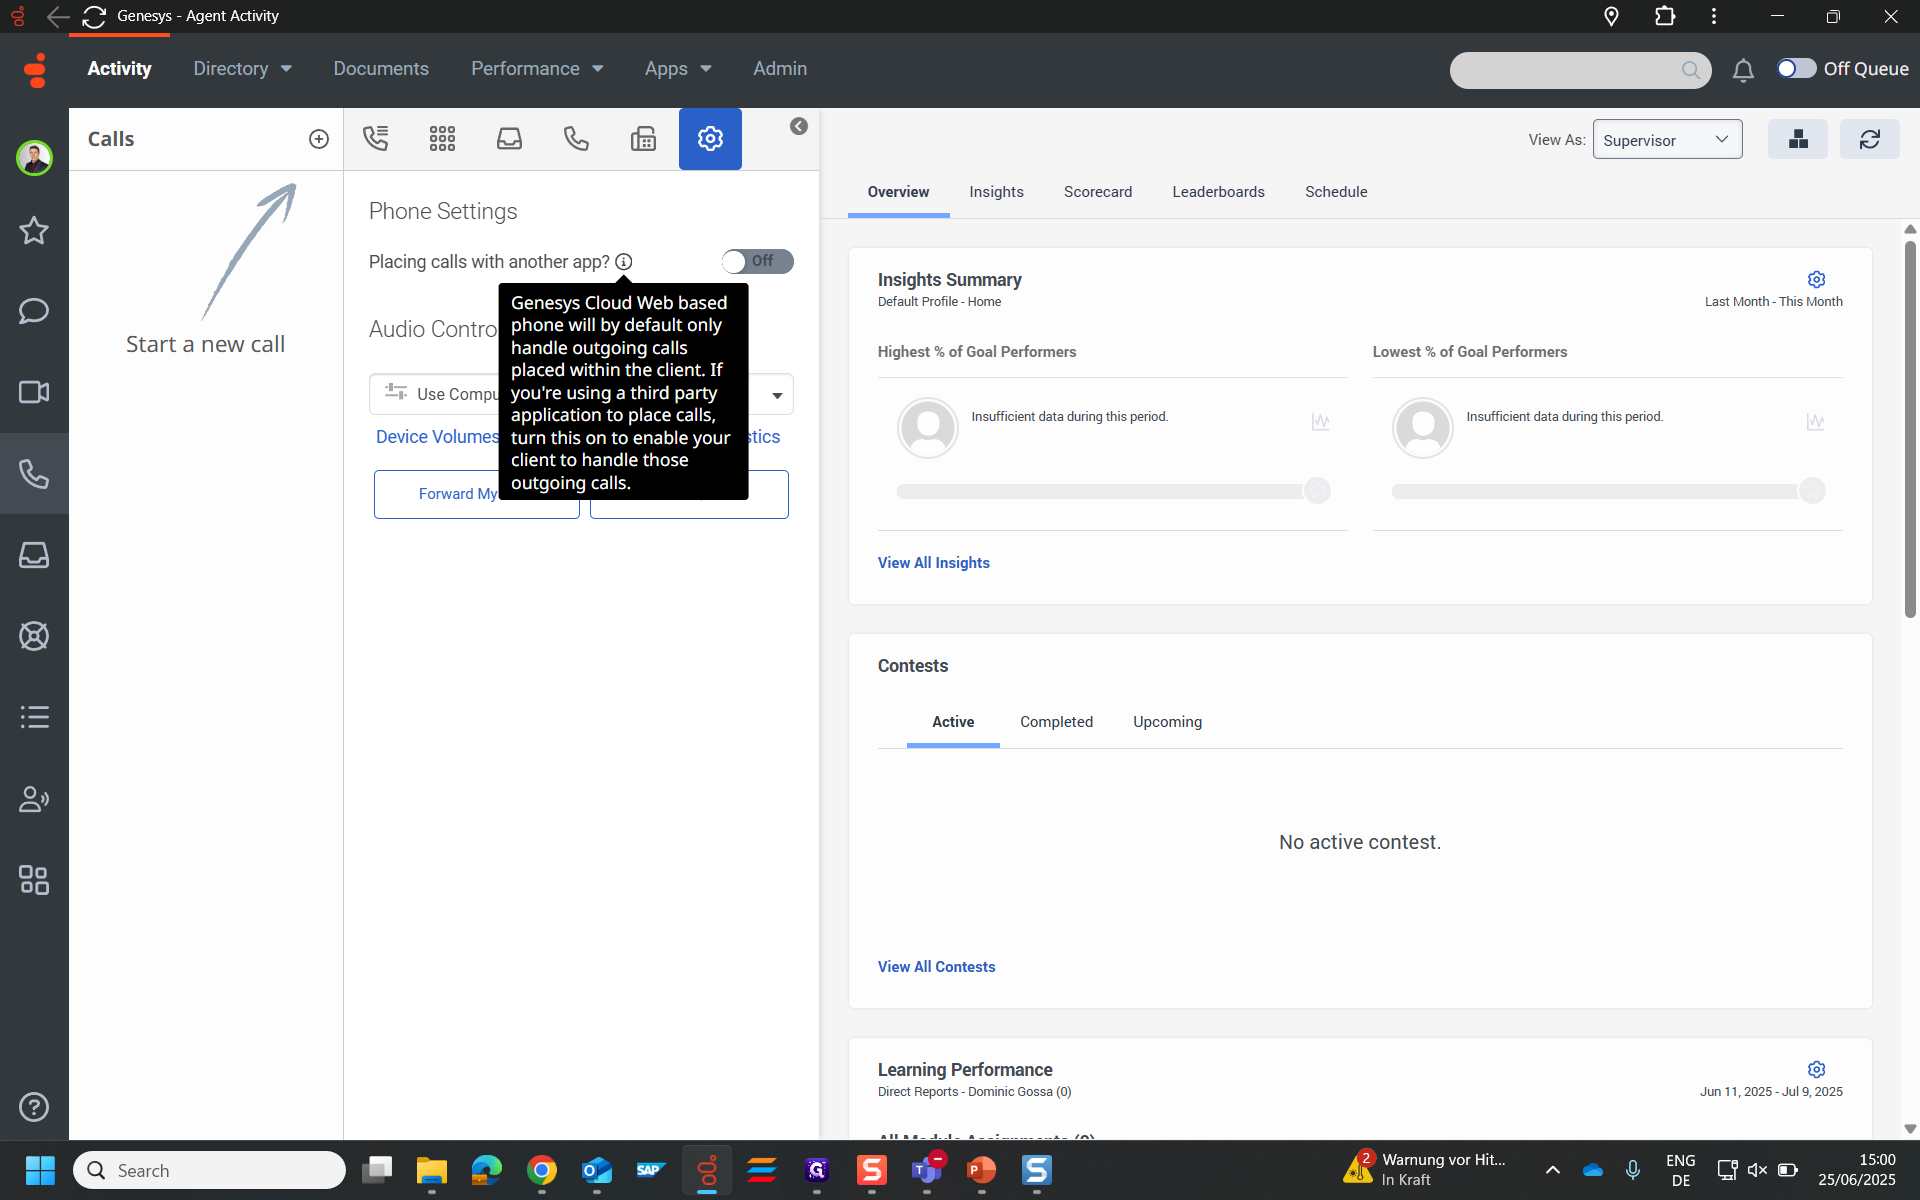Screen dimensions: 1920x1200
Task: Switch to the Scorecard tab
Action: (x=1098, y=192)
